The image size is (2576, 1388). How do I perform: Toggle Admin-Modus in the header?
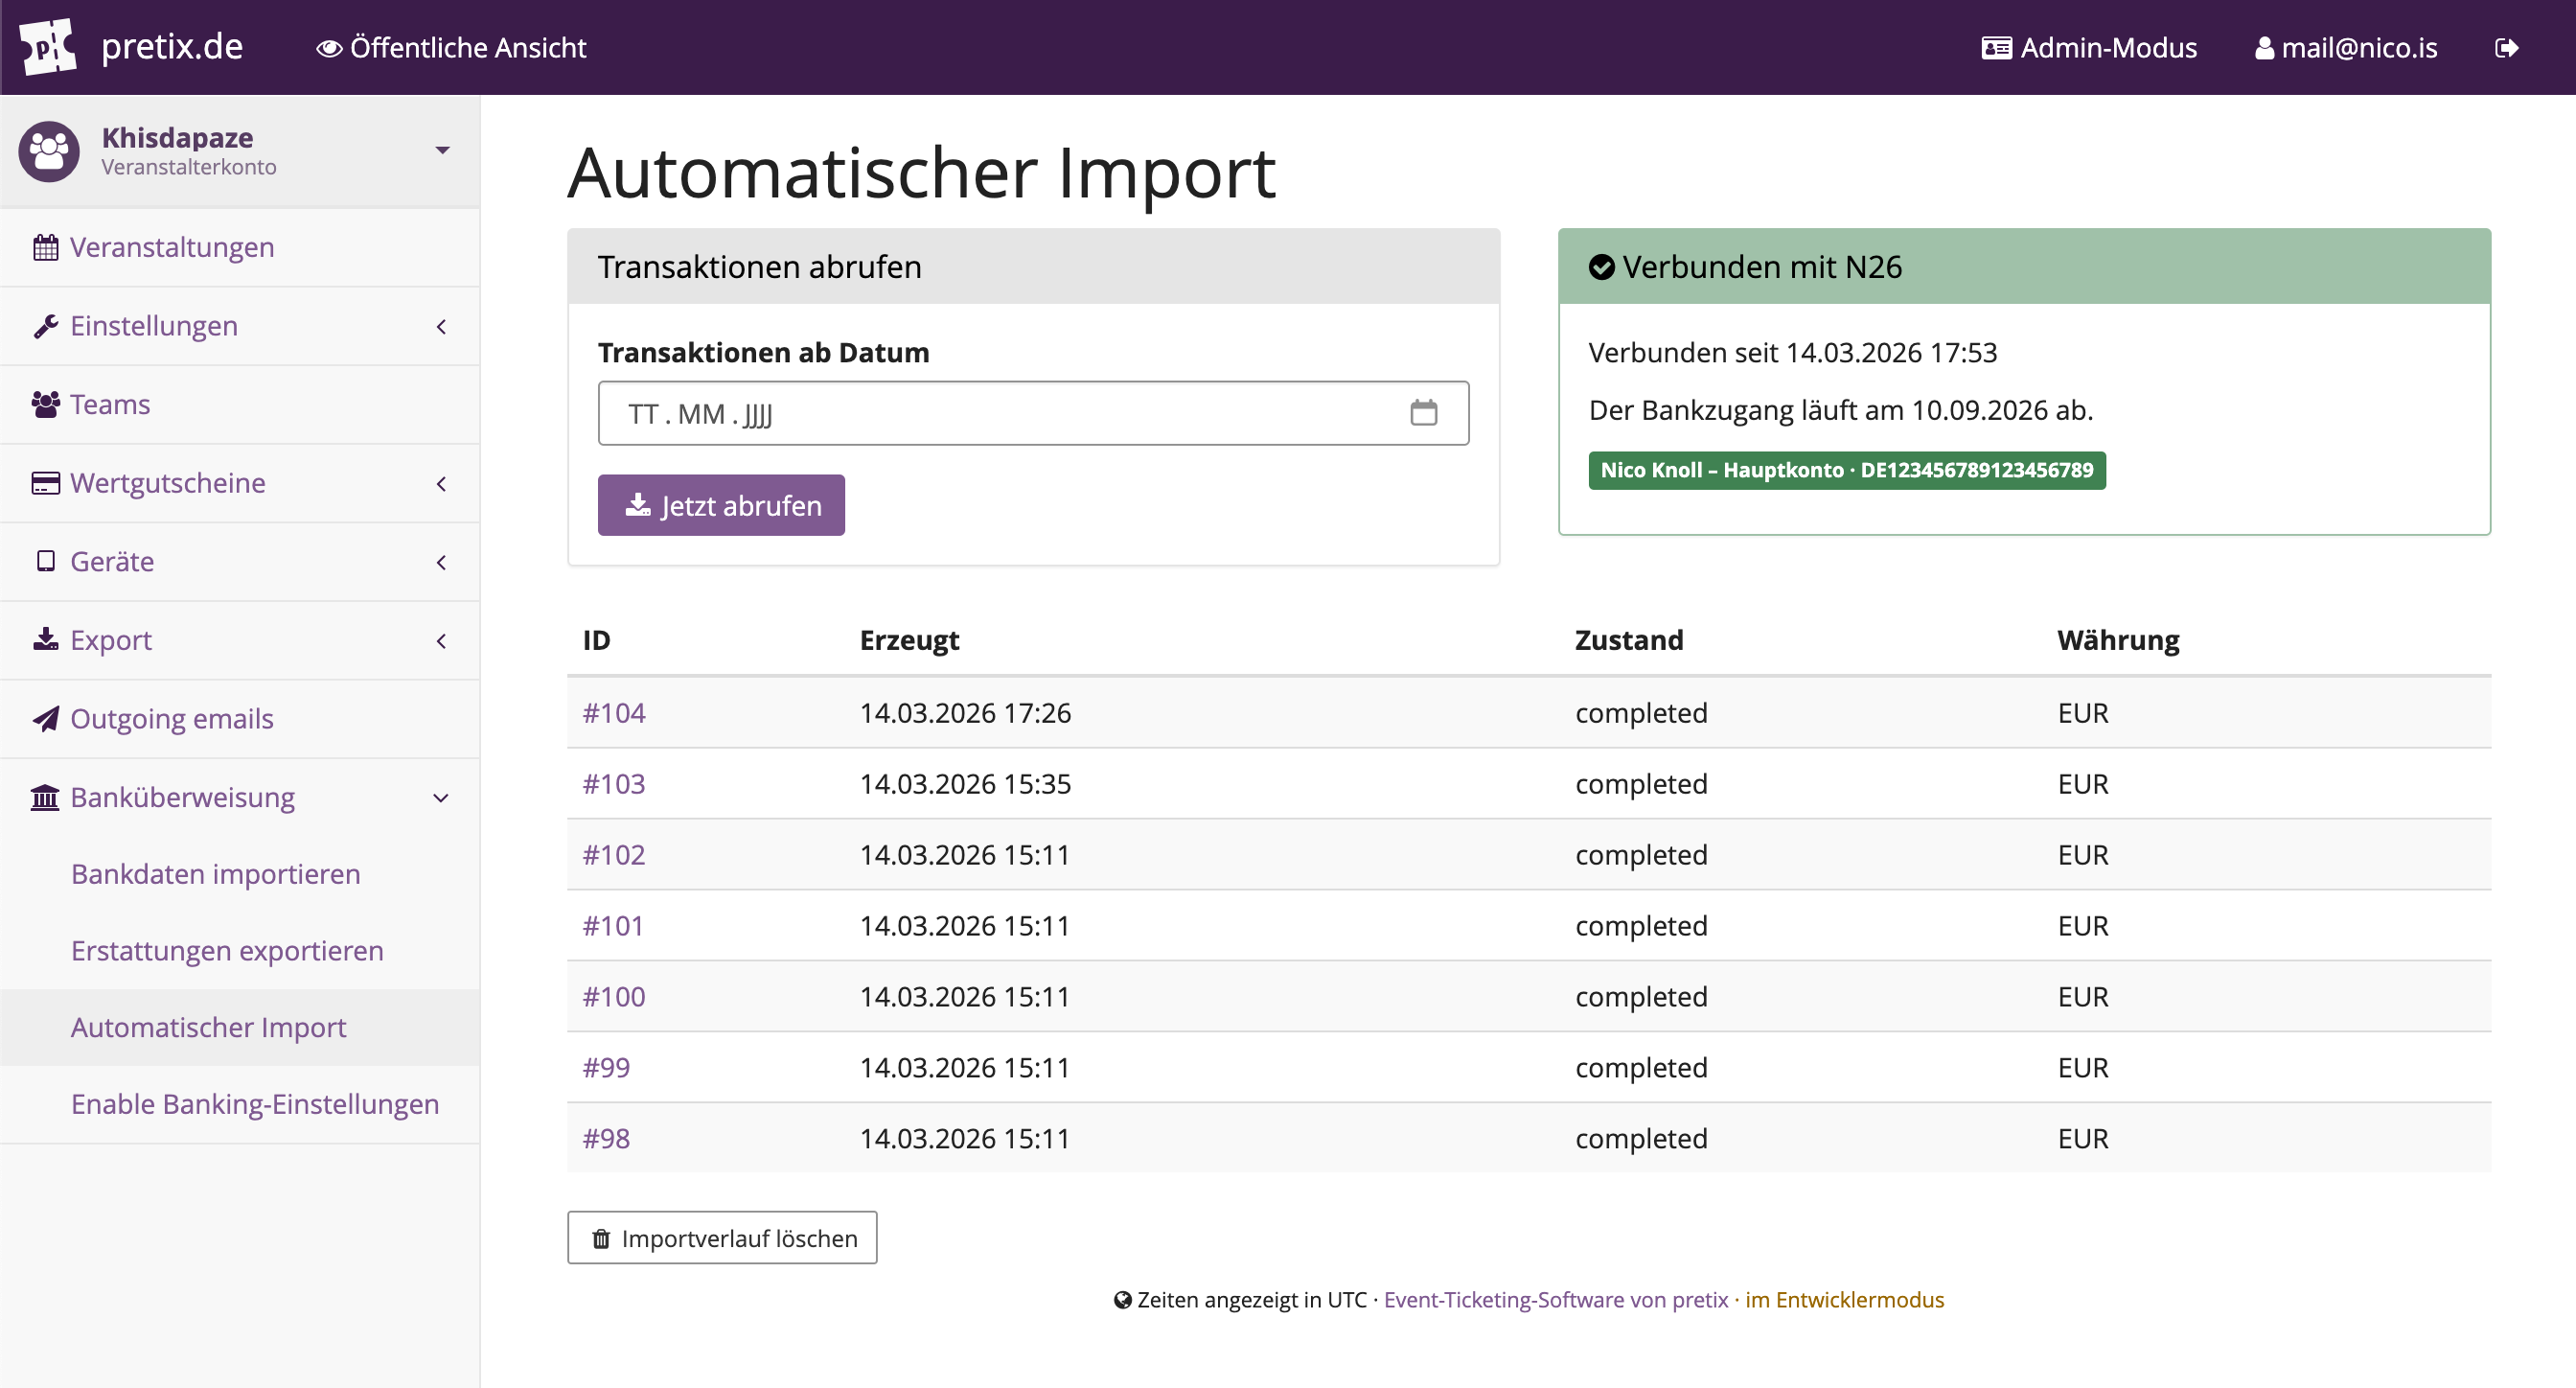(2089, 48)
